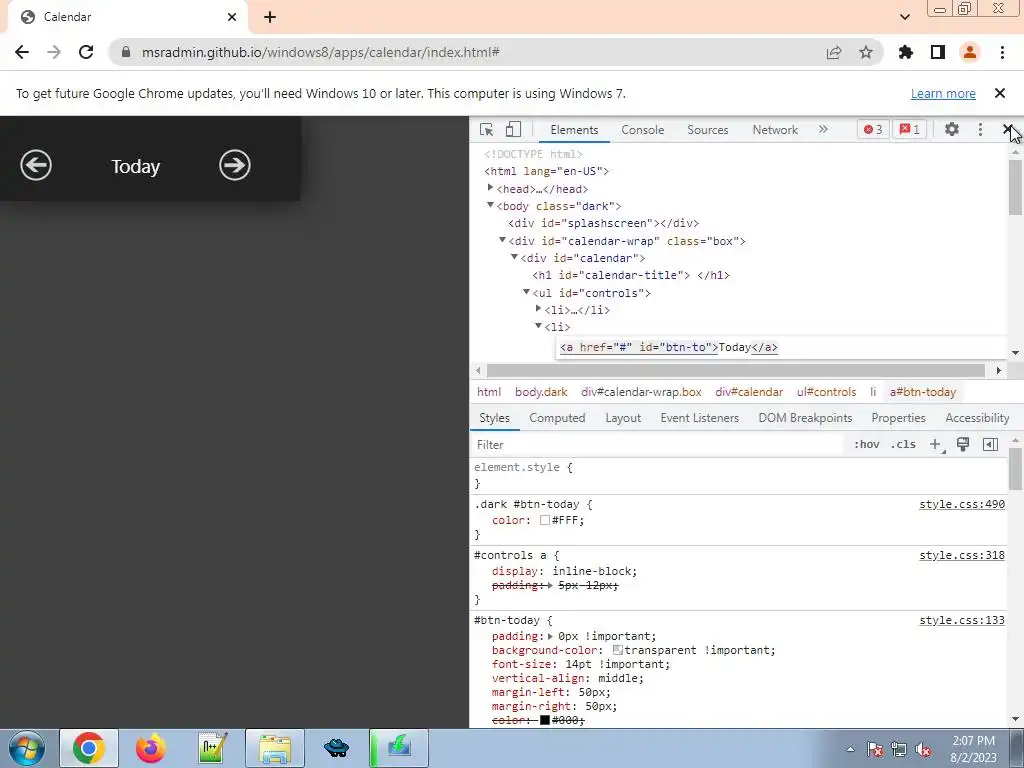Open the Network tab
This screenshot has height=768, width=1024.
tap(775, 129)
